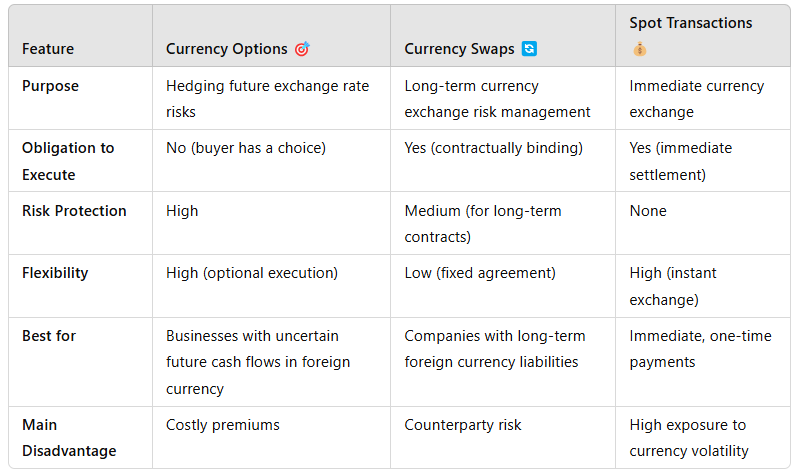800x471 pixels.
Task: Click the Obligation to Execute row label
Action: tap(68, 161)
